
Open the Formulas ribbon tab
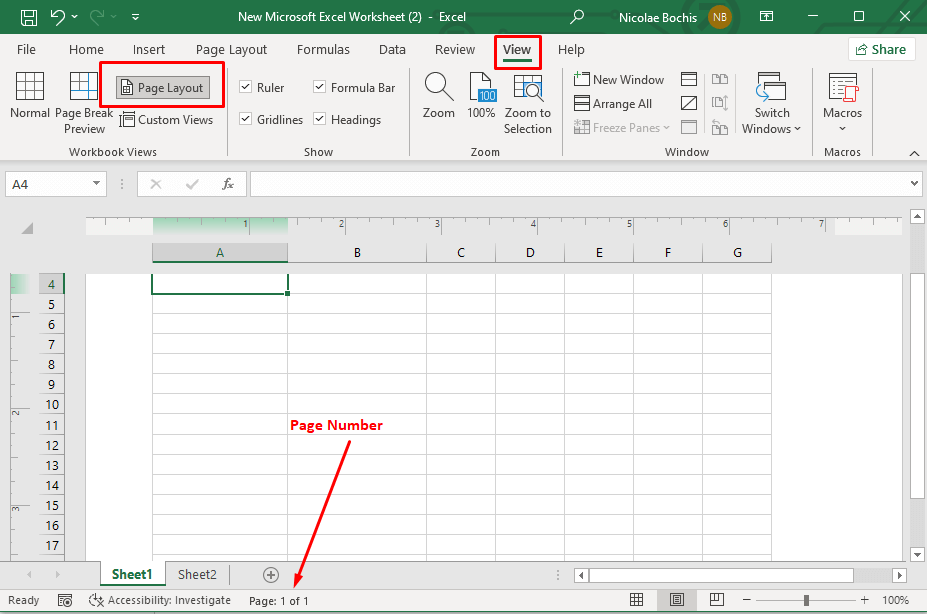pos(323,50)
